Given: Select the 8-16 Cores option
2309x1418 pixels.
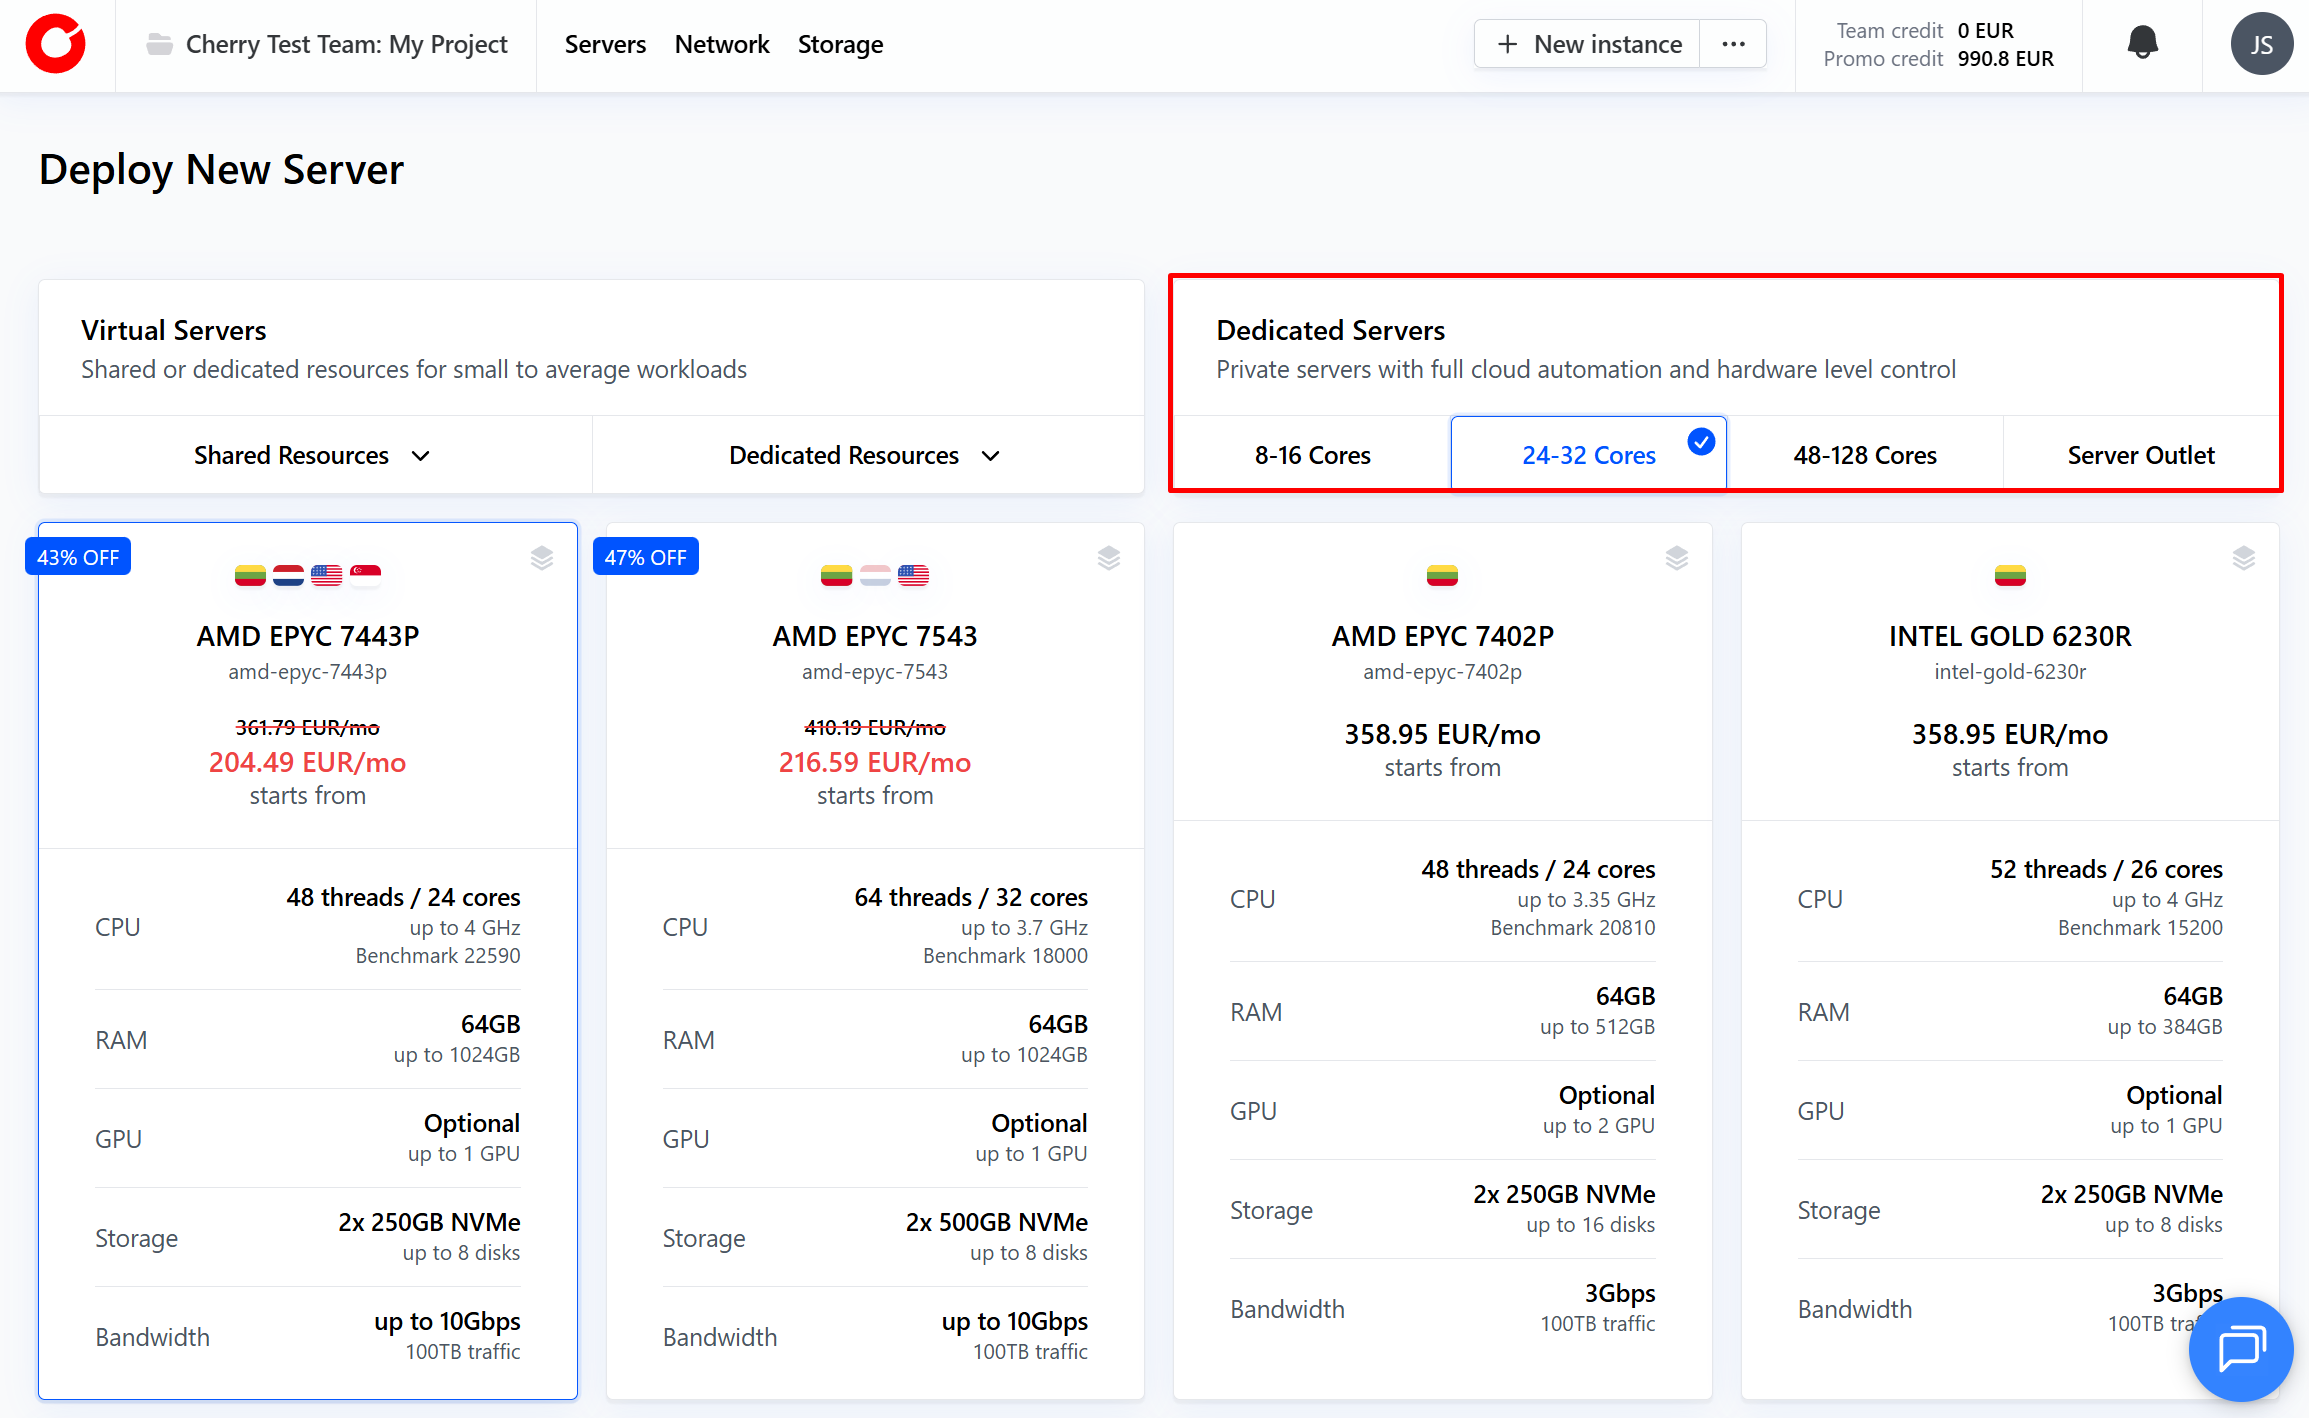Looking at the screenshot, I should (1312, 455).
